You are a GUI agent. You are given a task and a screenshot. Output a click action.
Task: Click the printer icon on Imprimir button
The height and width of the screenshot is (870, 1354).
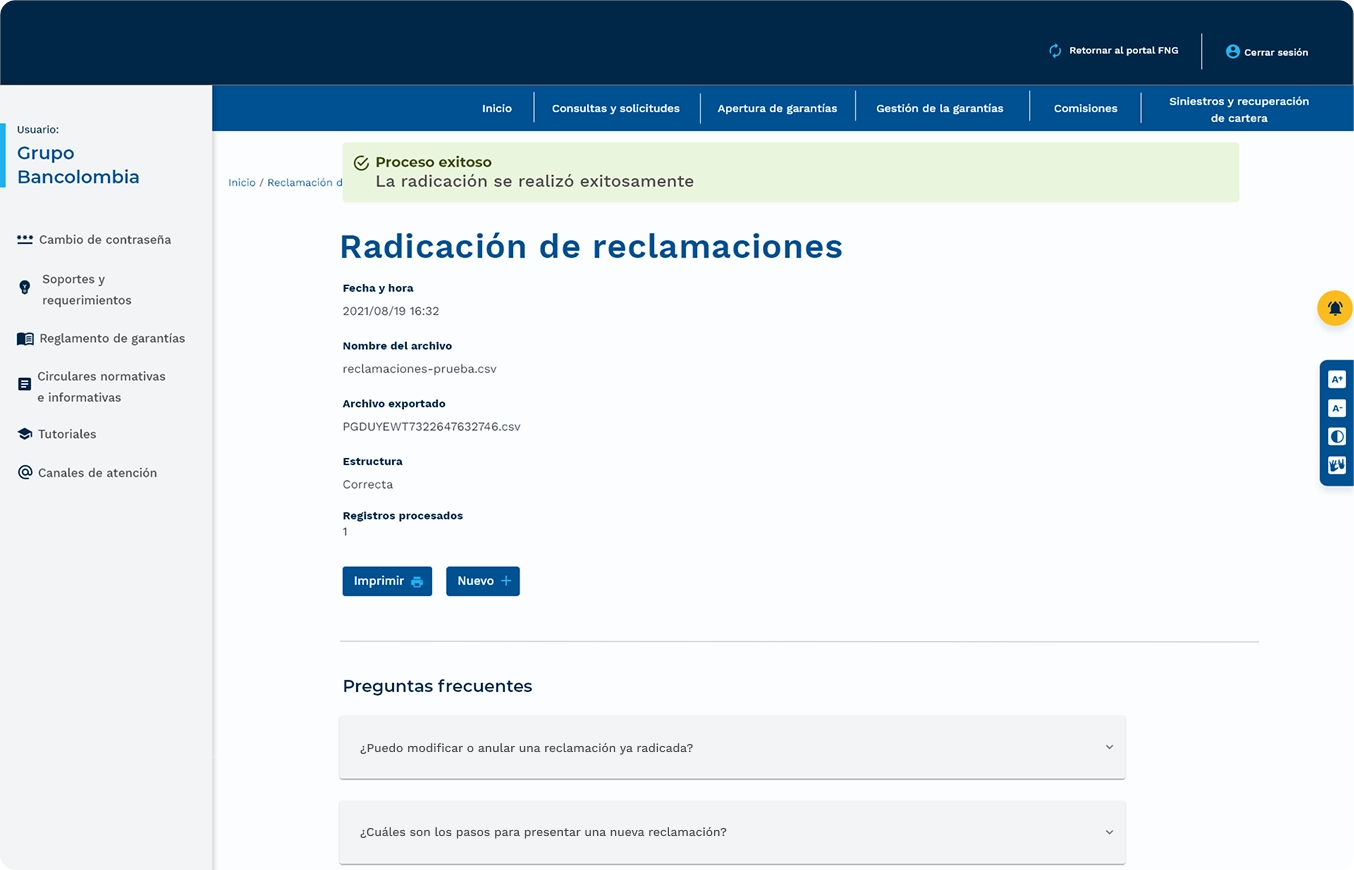(417, 582)
